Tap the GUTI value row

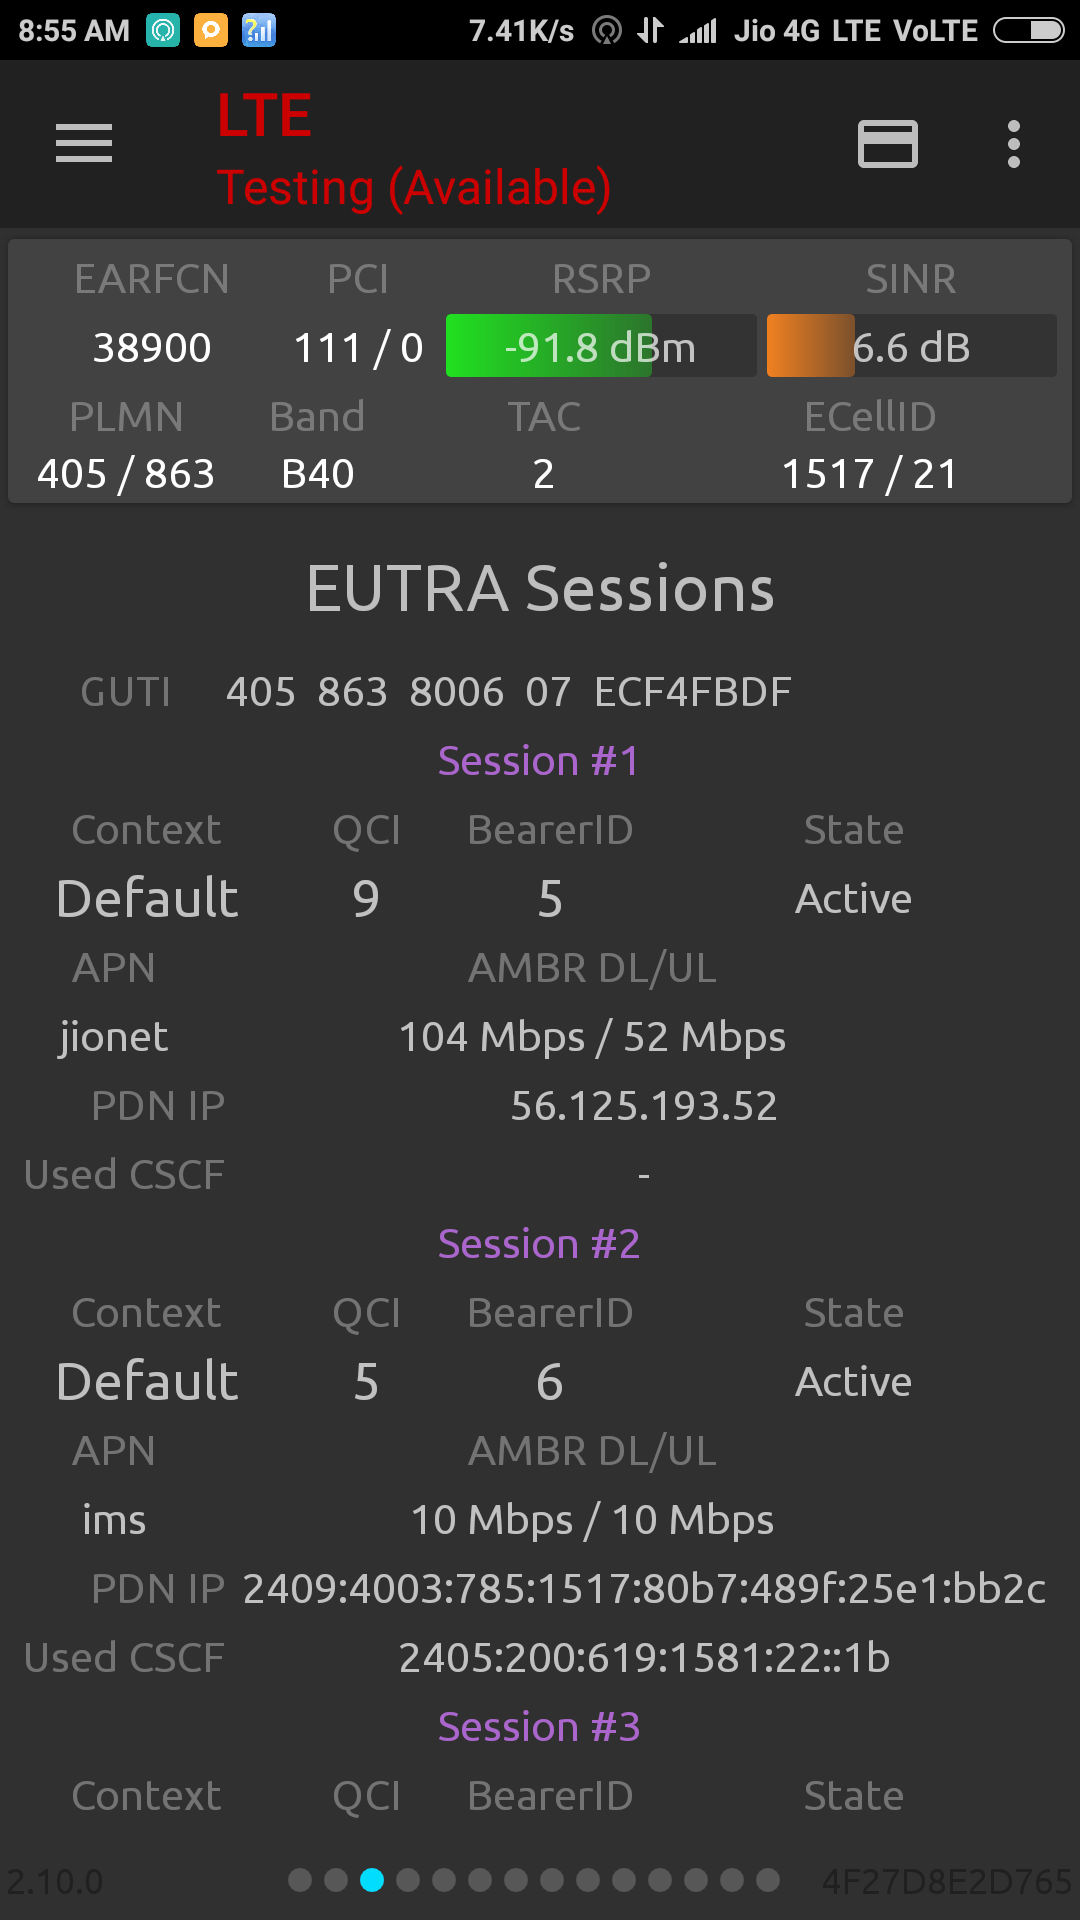point(508,692)
